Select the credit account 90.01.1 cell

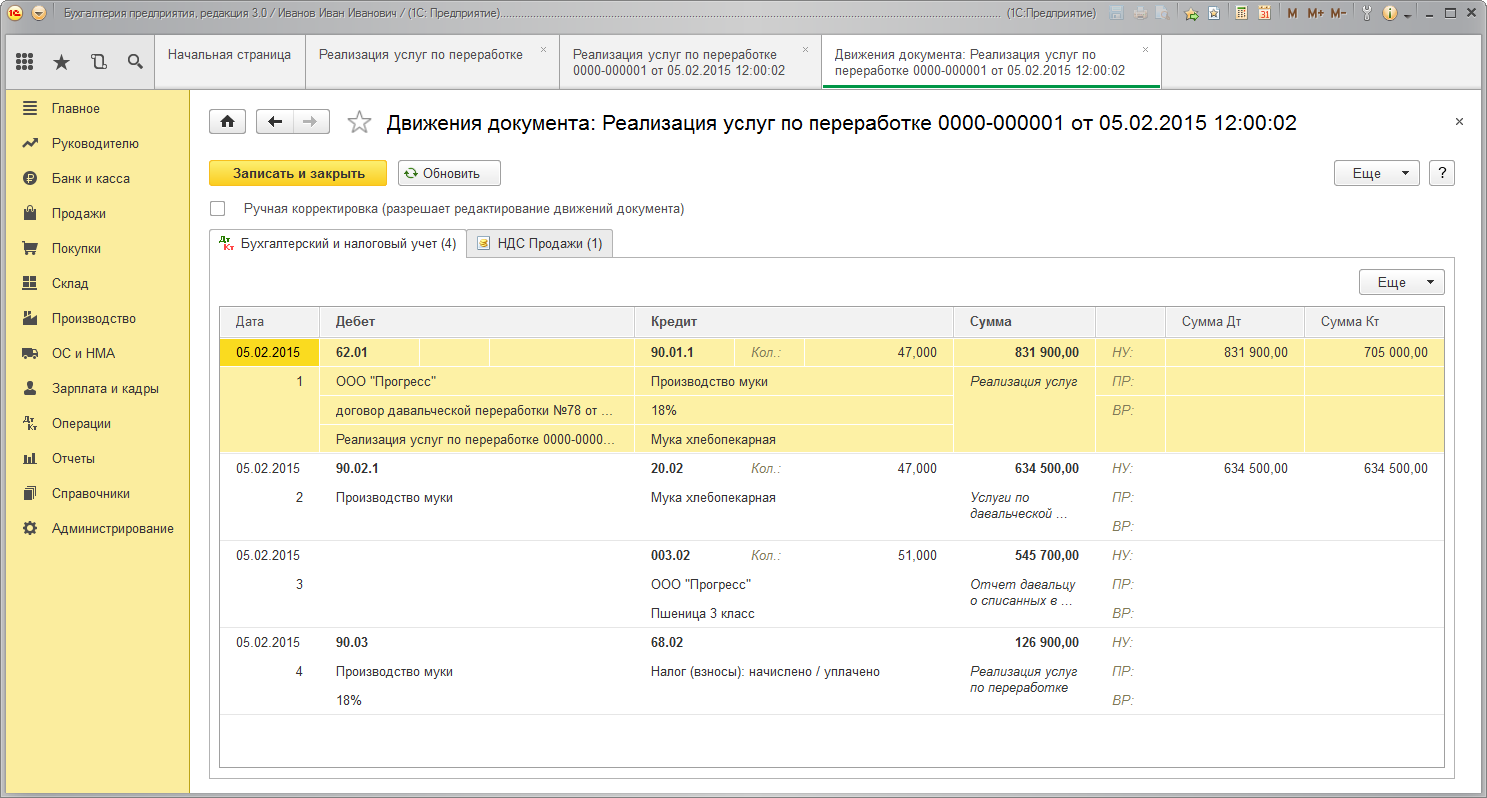point(685,352)
